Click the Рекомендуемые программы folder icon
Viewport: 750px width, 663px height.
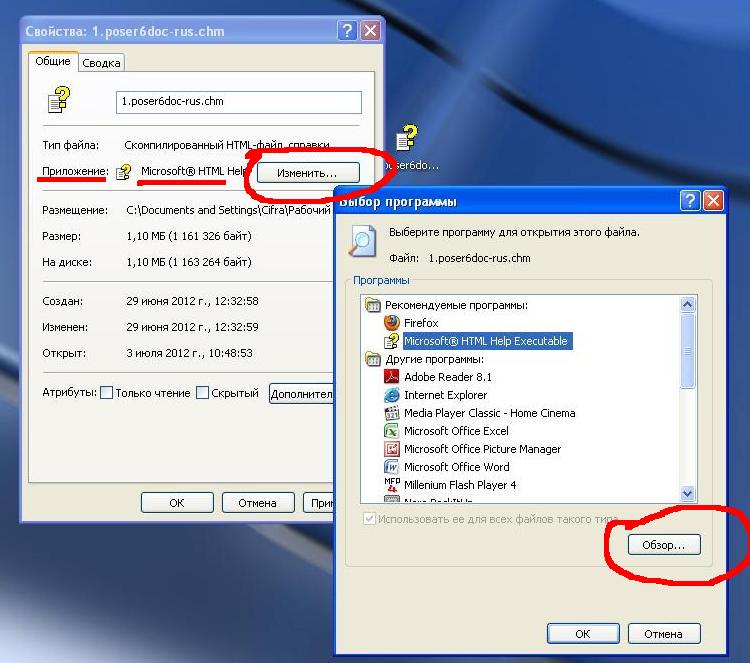(x=373, y=305)
